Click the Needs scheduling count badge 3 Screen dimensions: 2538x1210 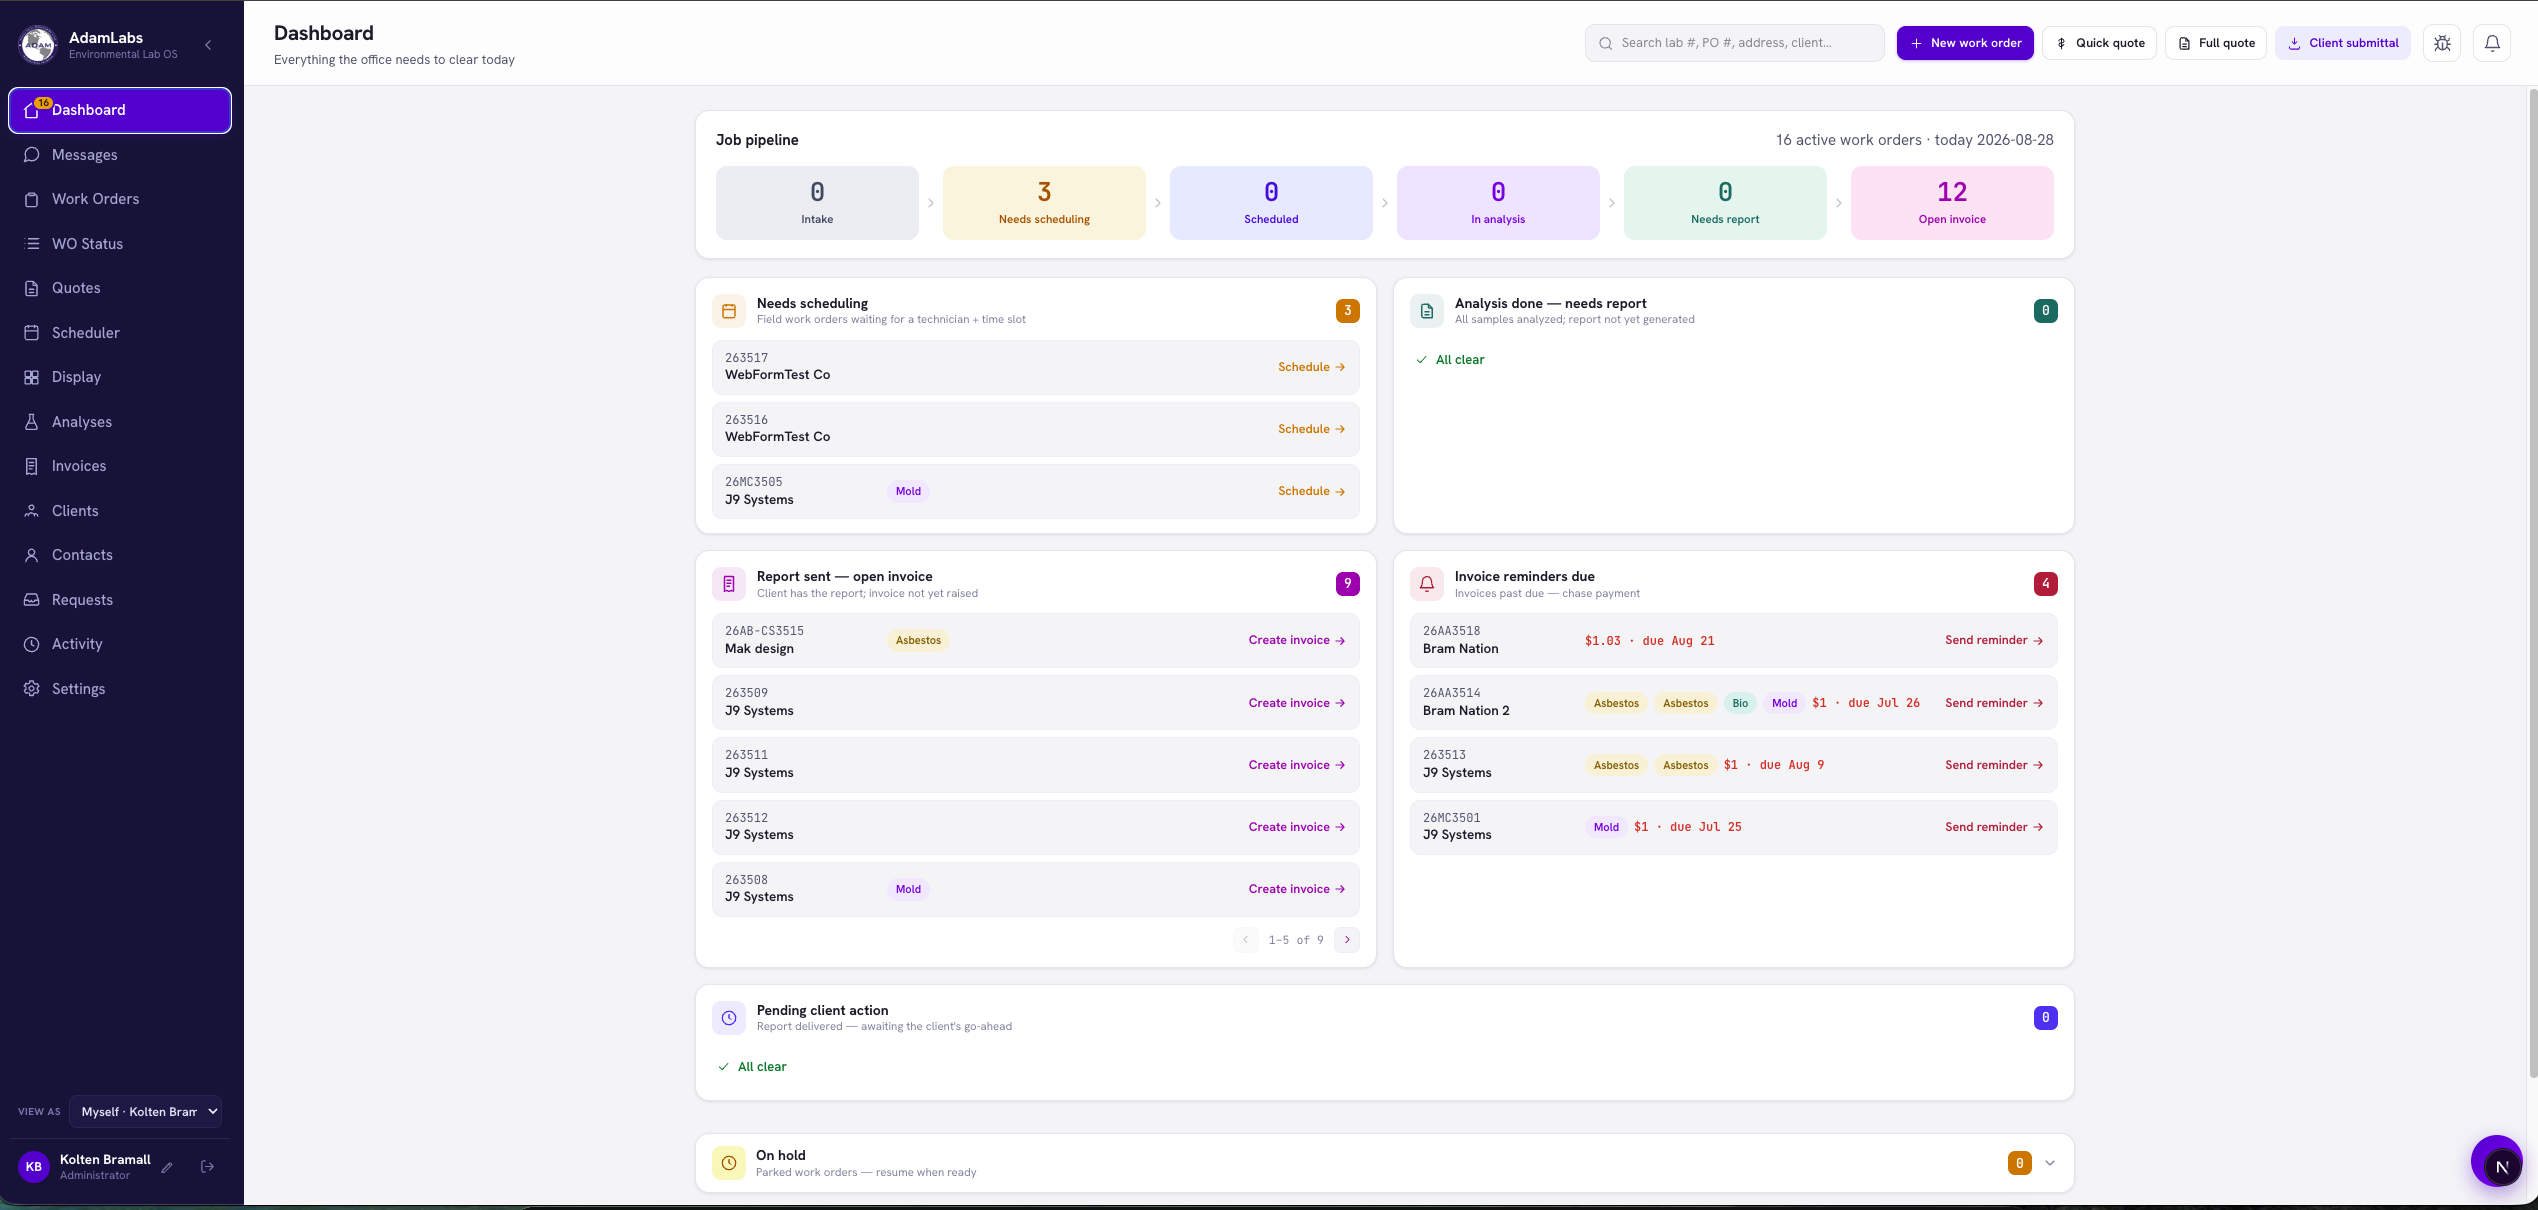(1347, 311)
